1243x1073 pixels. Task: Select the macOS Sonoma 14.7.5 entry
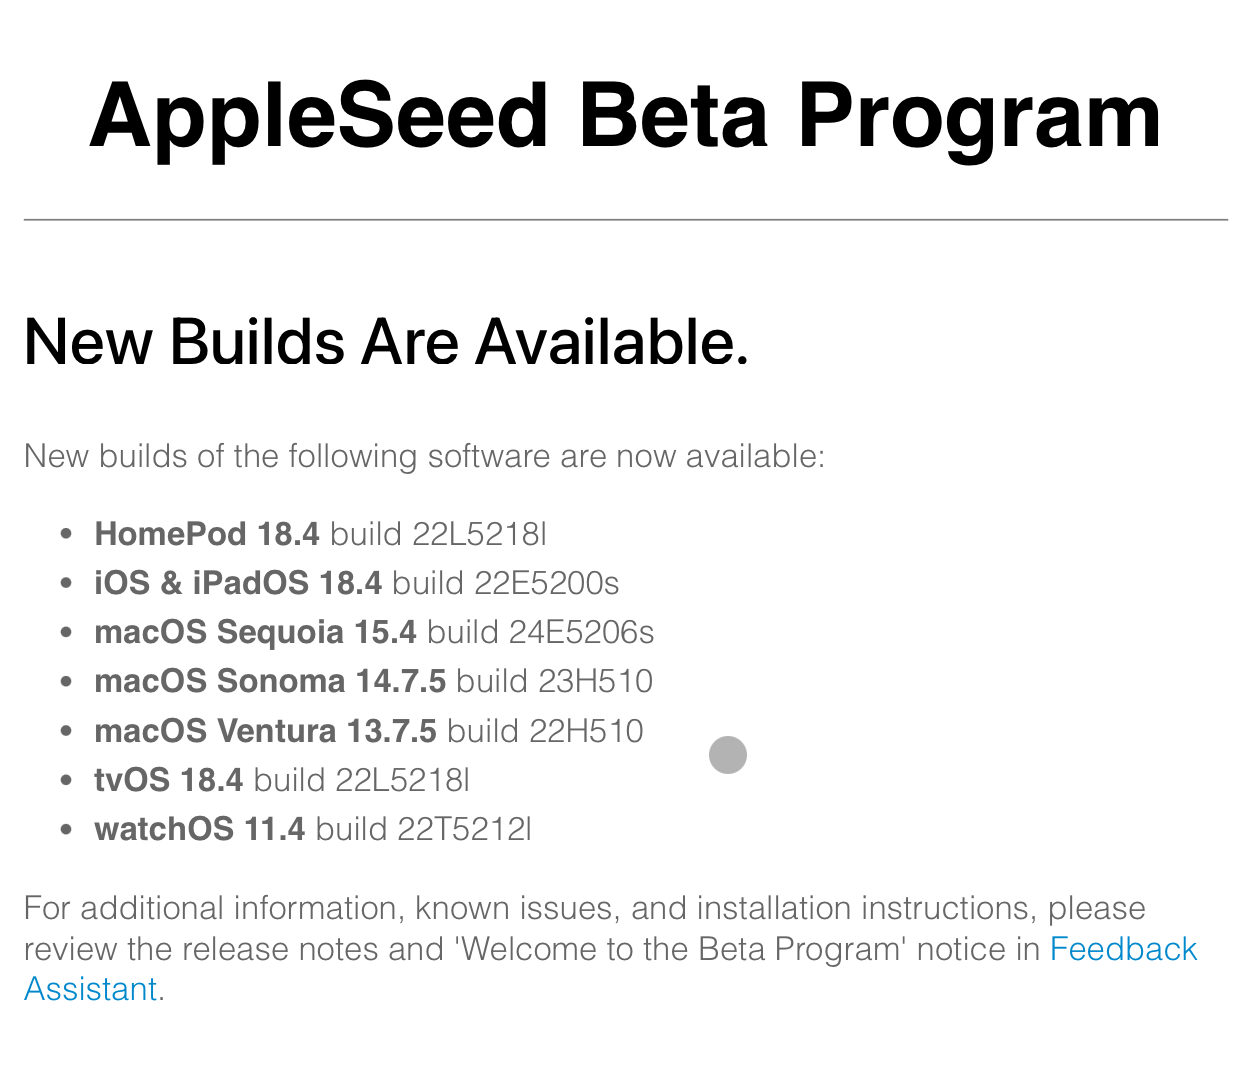(270, 681)
